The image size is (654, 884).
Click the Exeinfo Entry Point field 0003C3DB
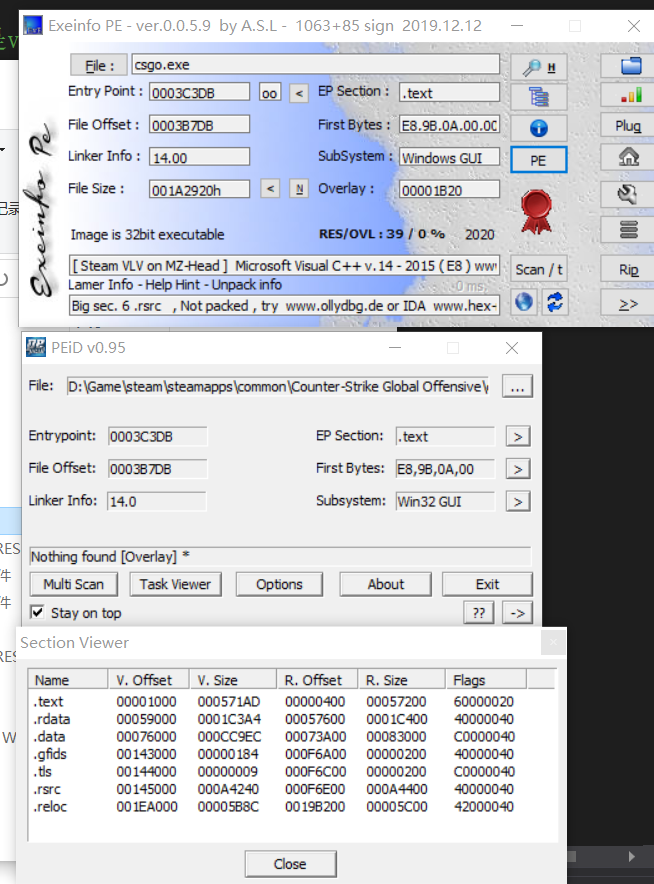click(x=199, y=92)
